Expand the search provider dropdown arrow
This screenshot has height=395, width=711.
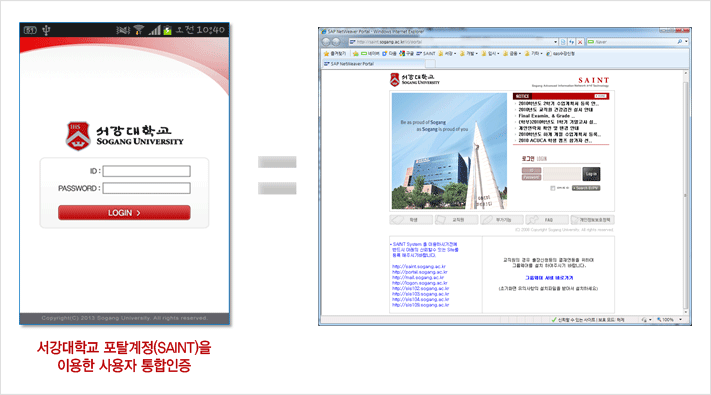(x=686, y=42)
